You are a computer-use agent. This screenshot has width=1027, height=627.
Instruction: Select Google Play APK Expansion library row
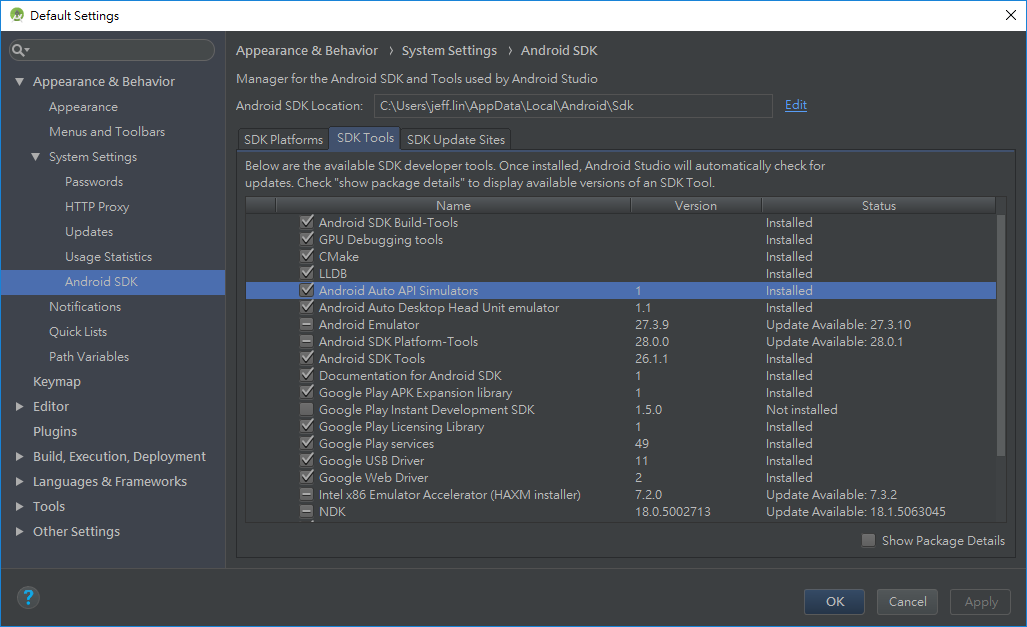pos(621,392)
